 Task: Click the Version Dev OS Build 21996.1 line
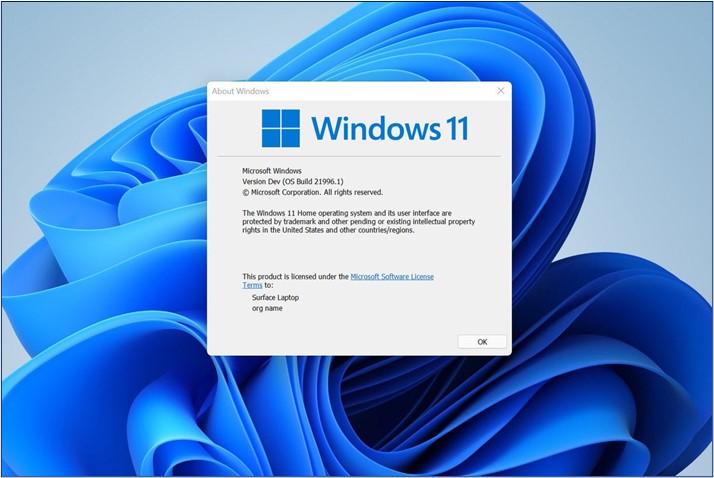[x=297, y=181]
